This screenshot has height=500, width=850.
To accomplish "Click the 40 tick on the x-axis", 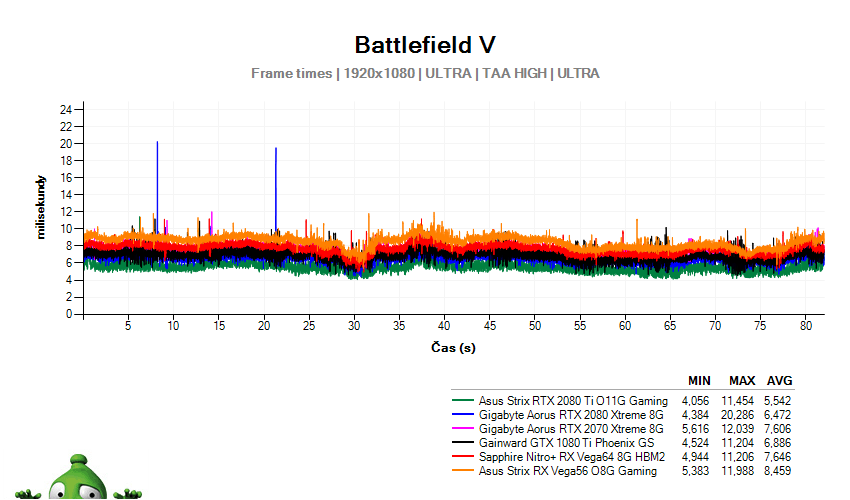I will point(444,325).
